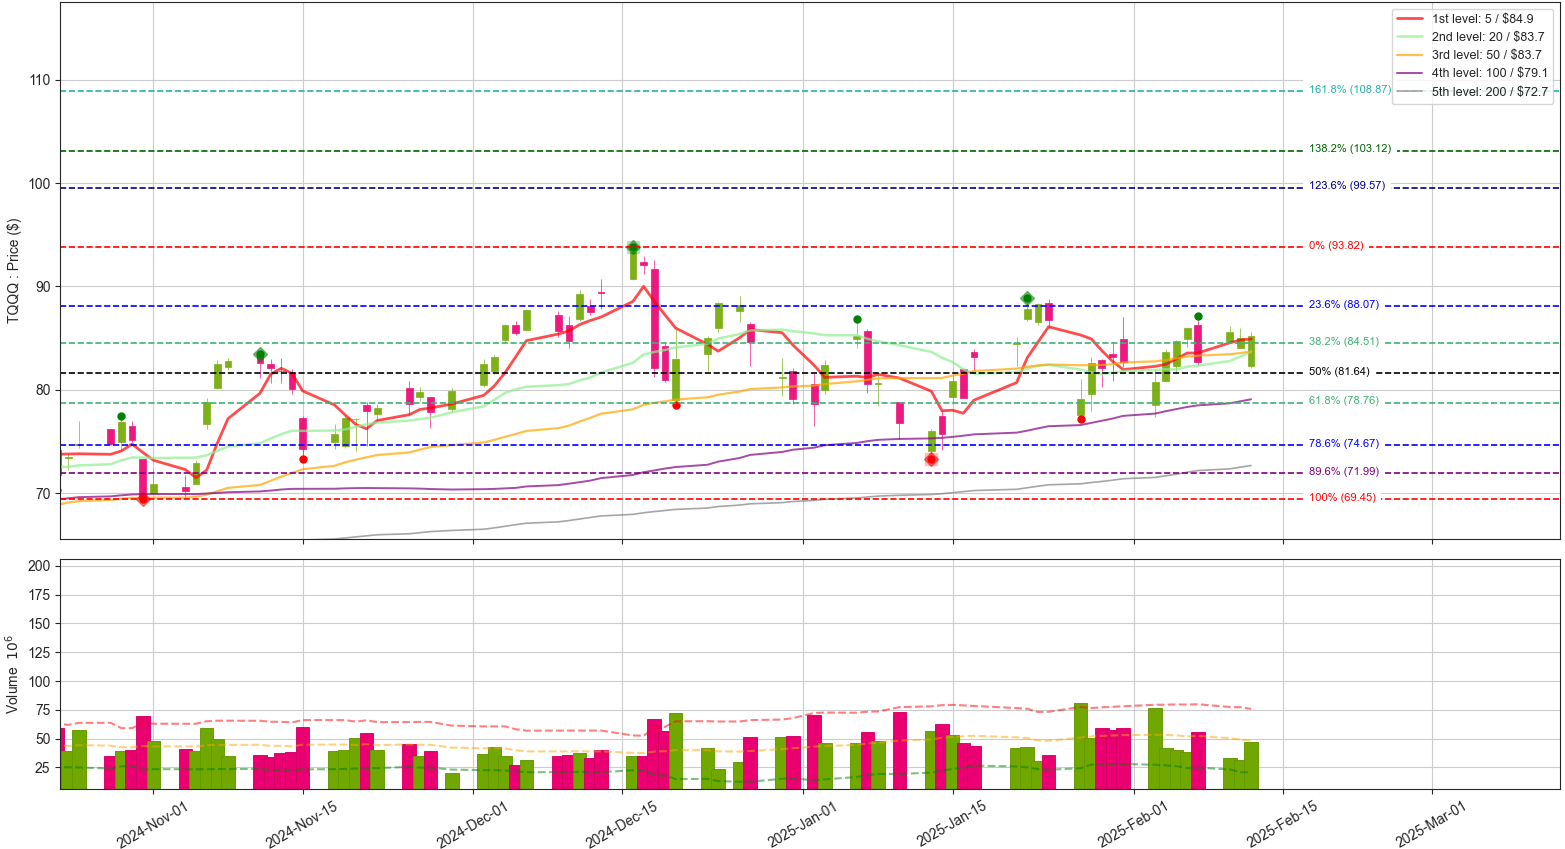
Task: Click the purple line swatch in the legend
Action: click(1411, 73)
